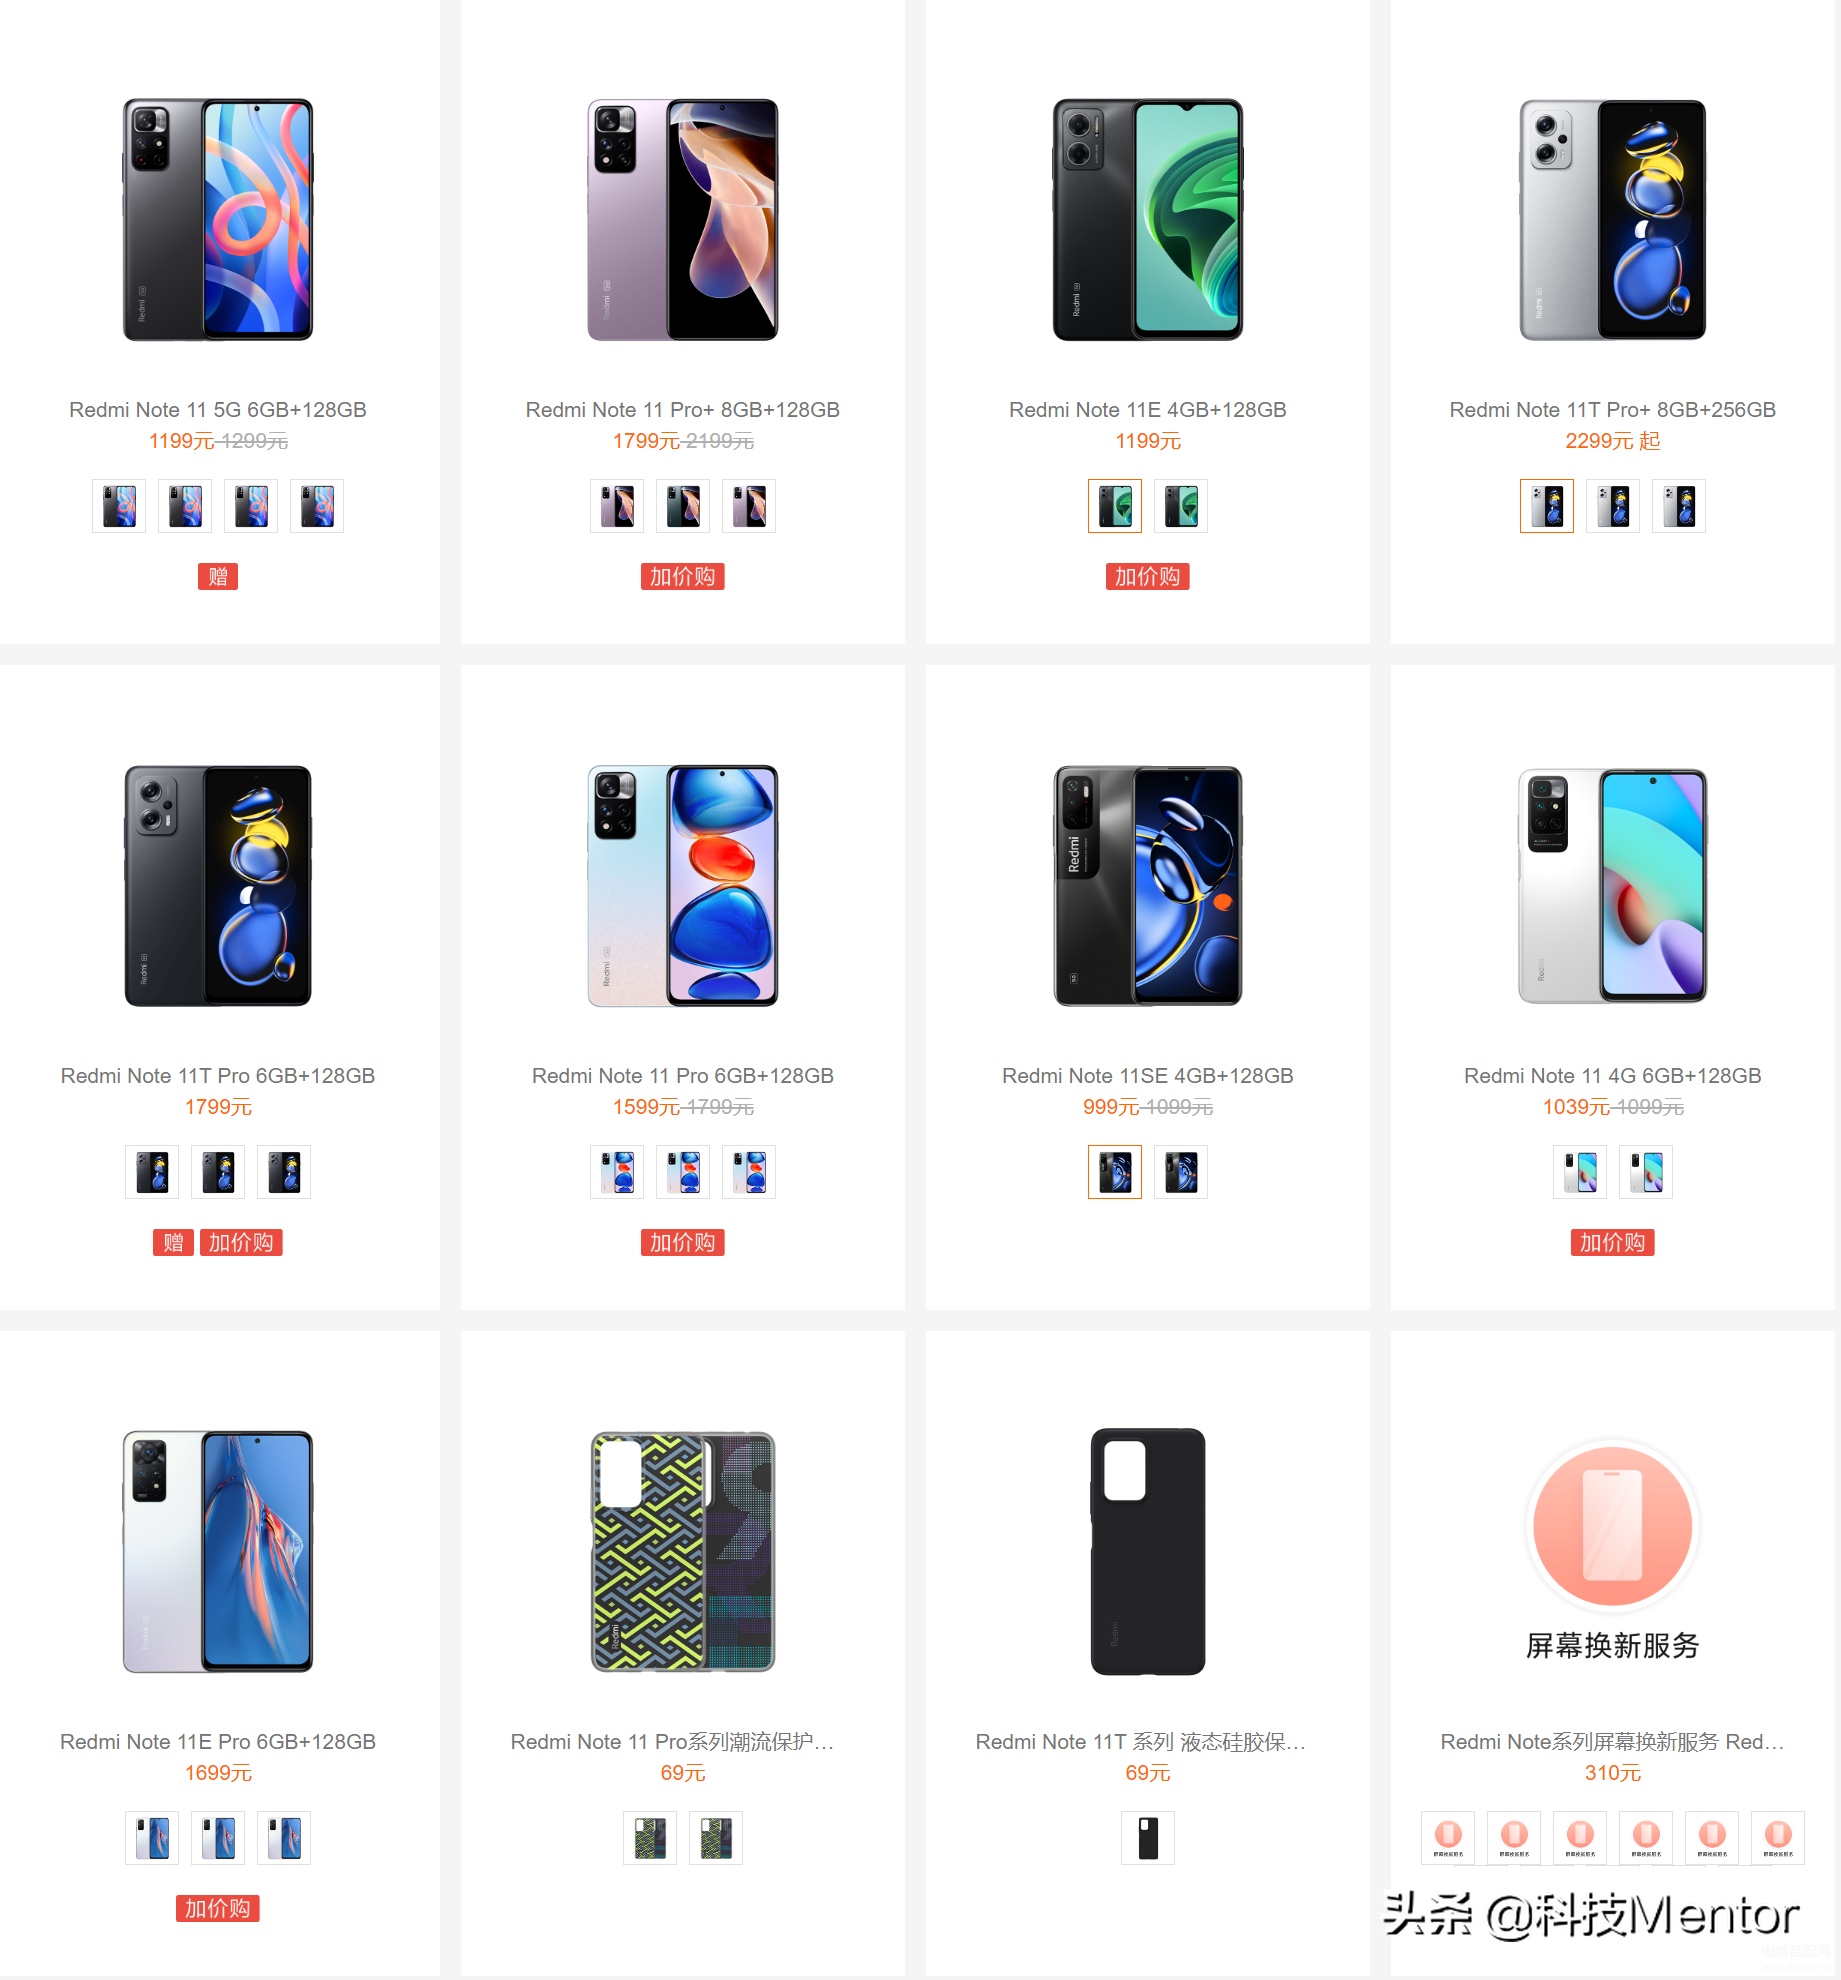Click 加价购 badge under Redmi Note 11E
Image resolution: width=1841 pixels, height=1980 pixels.
(1148, 576)
